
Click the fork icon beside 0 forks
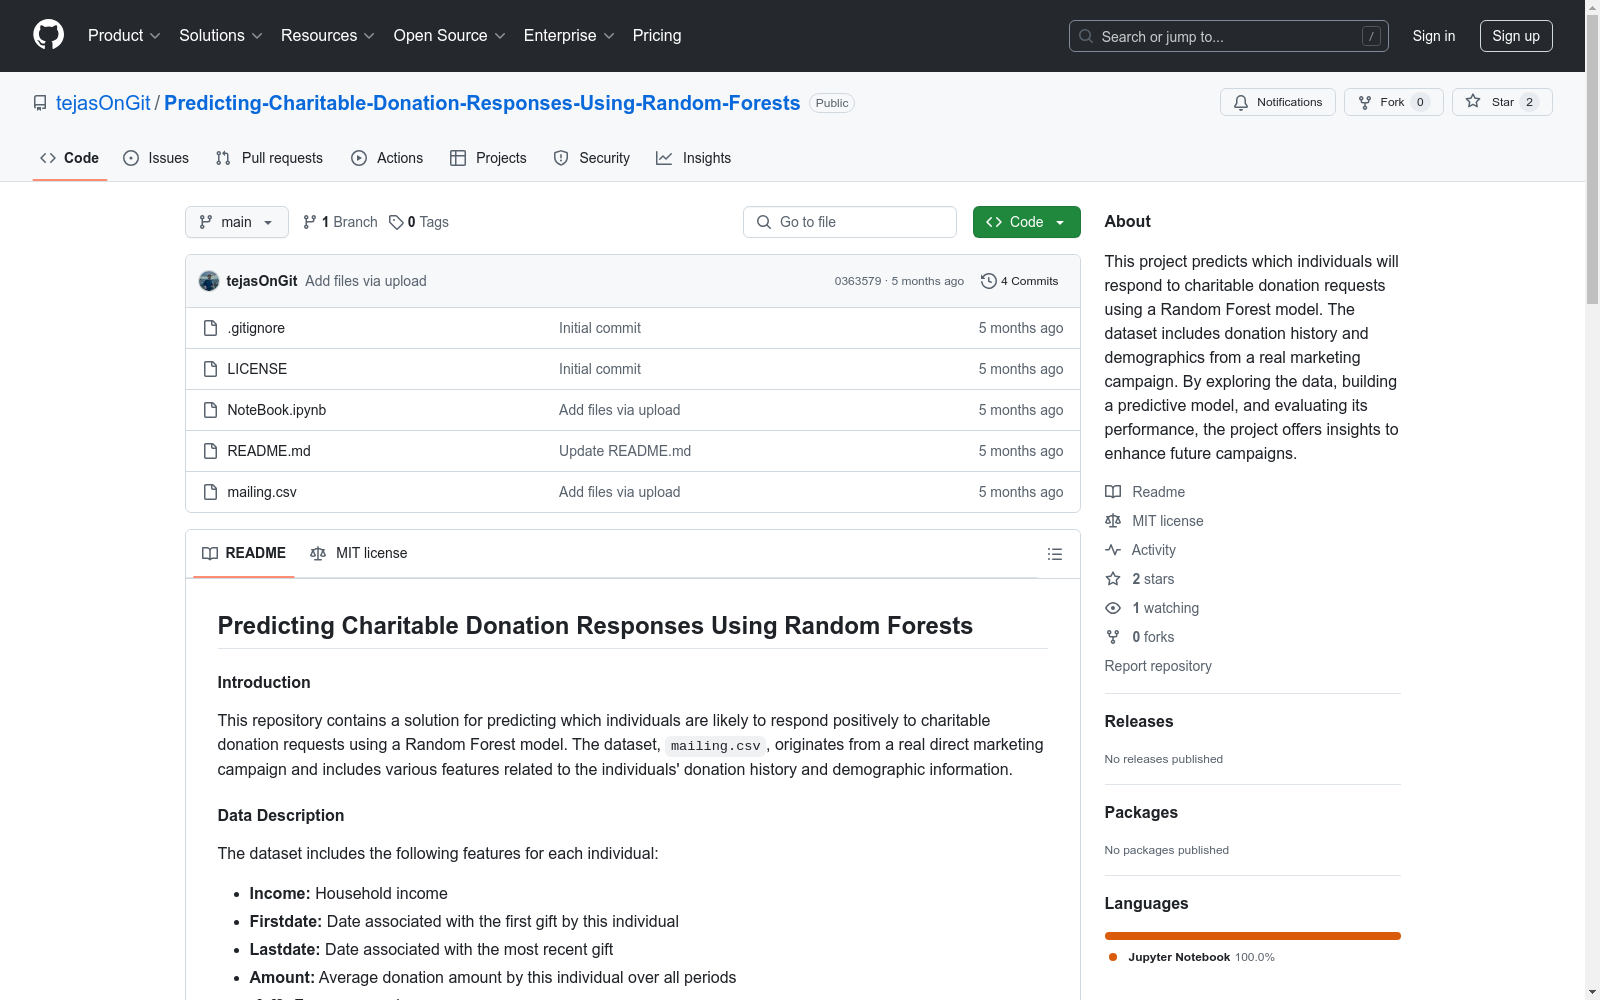pyautogui.click(x=1113, y=637)
